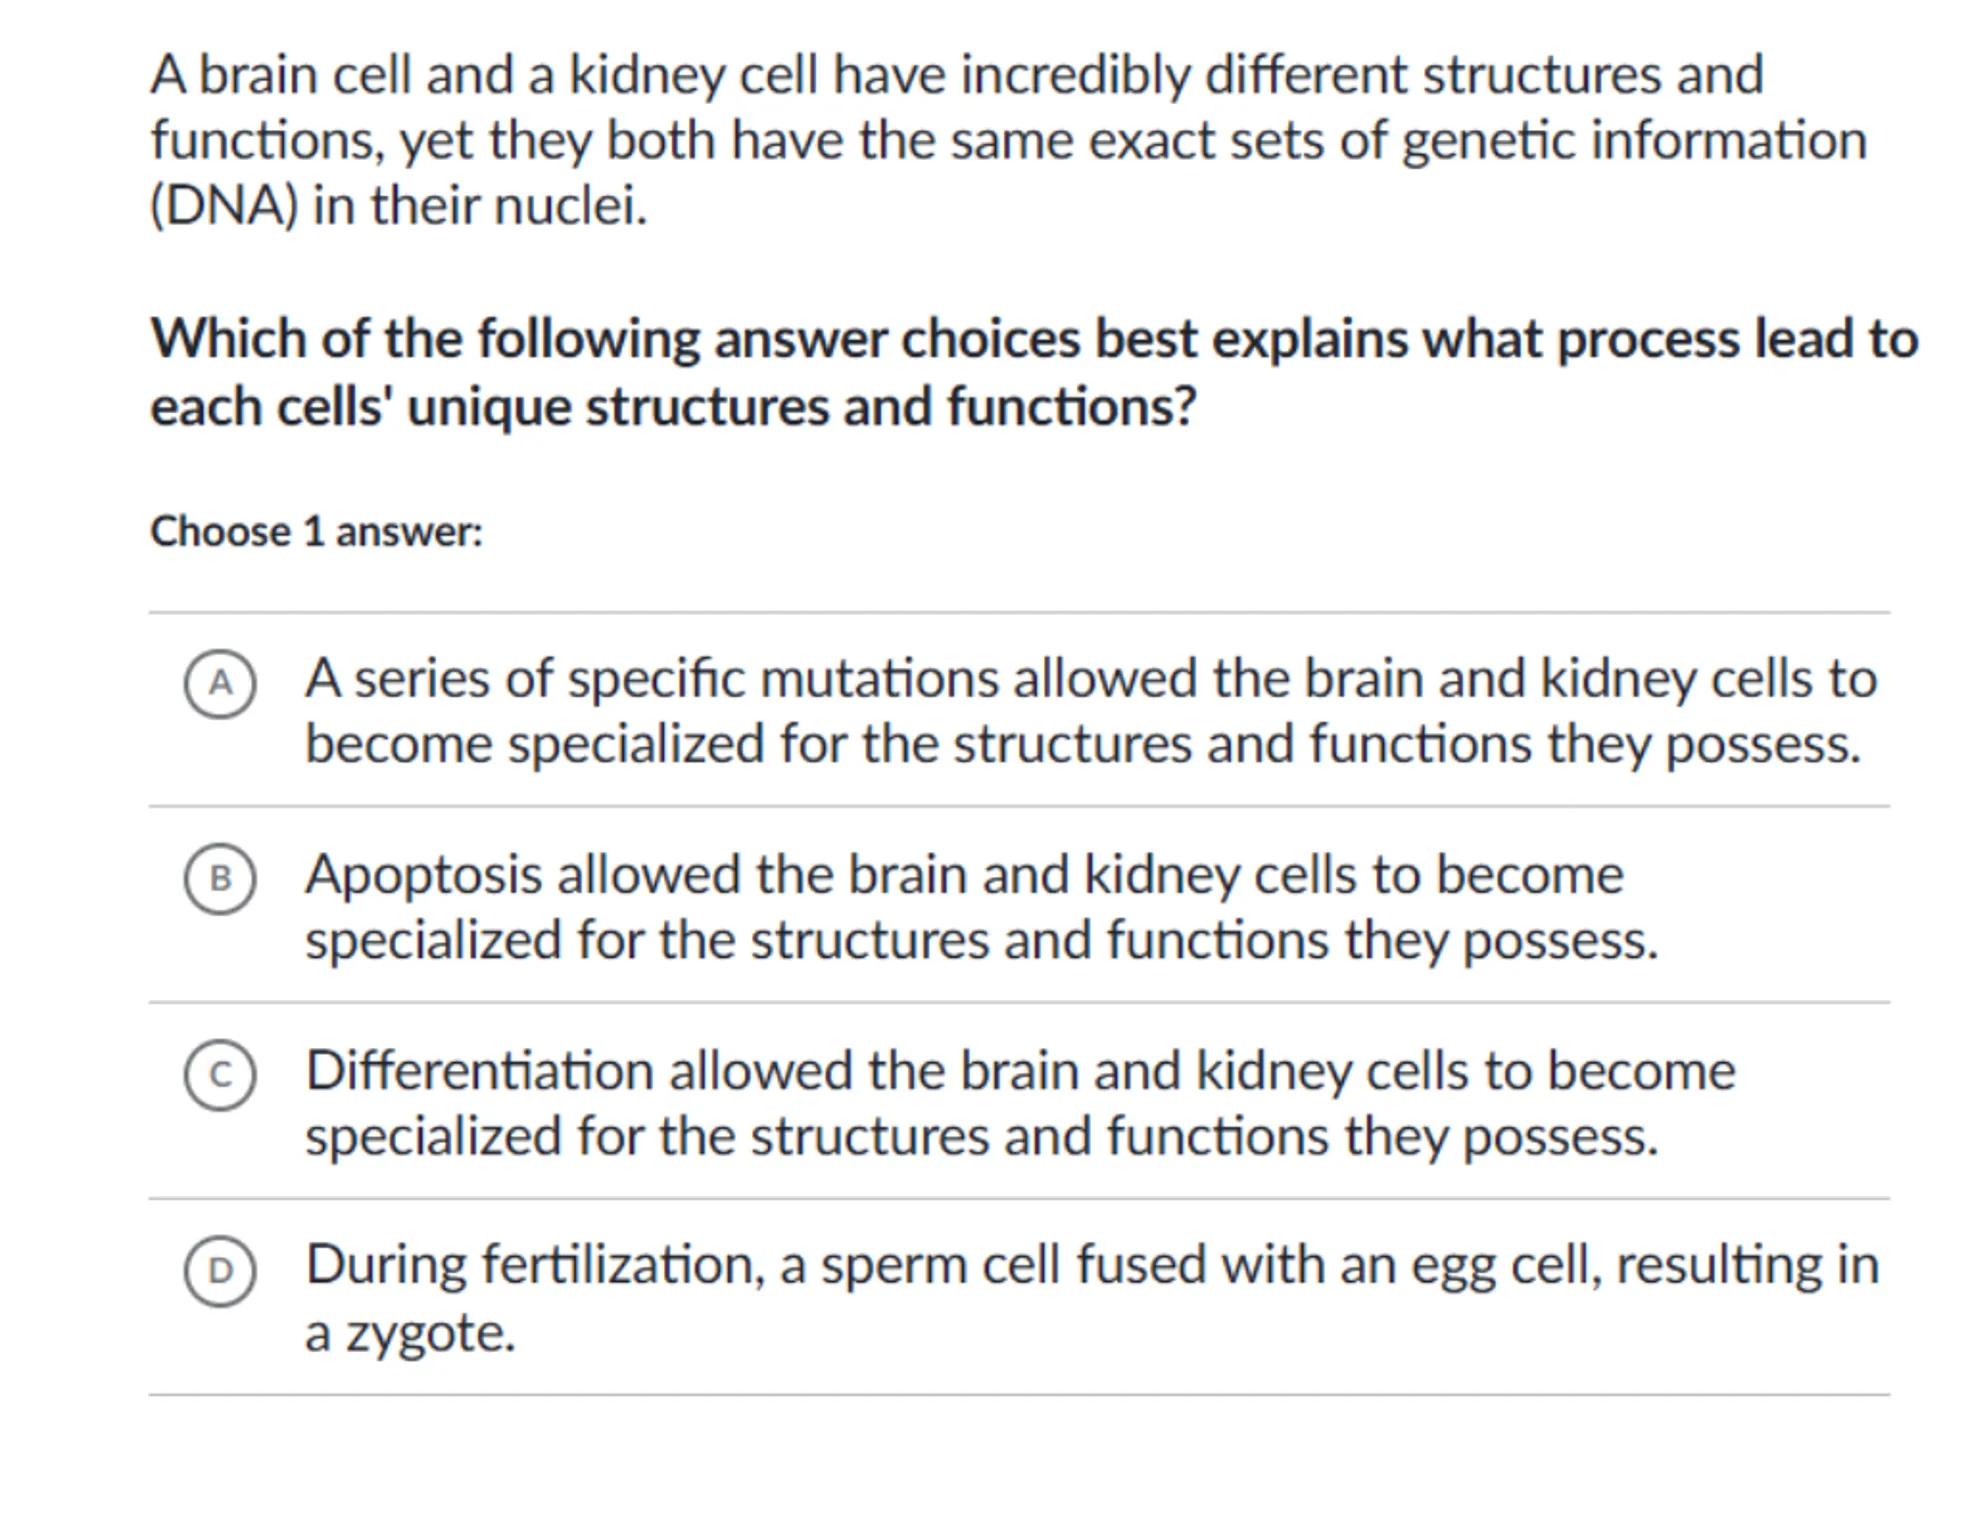Image resolution: width=1965 pixels, height=1516 pixels.
Task: Pick the fertilization and zygote answer
Action: (x=1090, y=1297)
